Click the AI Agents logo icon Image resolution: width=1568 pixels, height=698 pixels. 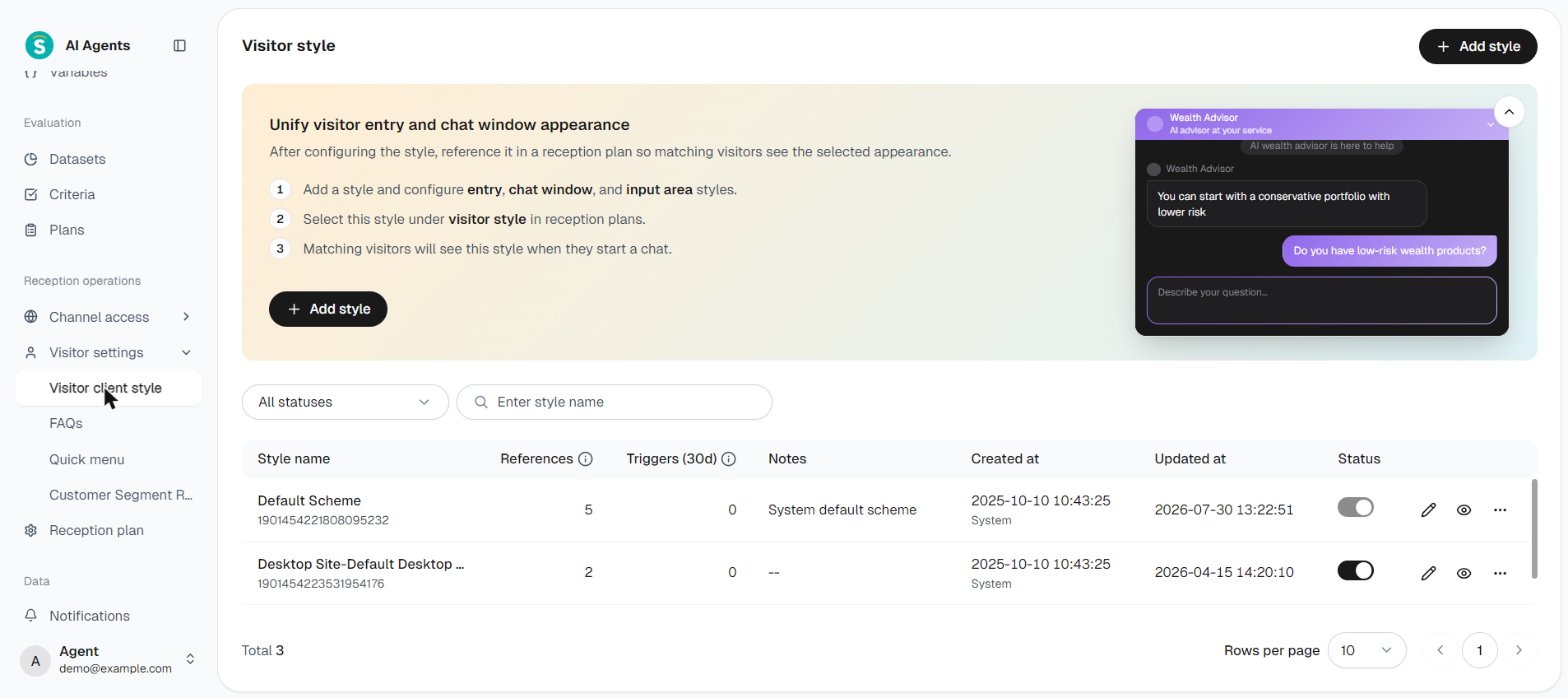[39, 45]
